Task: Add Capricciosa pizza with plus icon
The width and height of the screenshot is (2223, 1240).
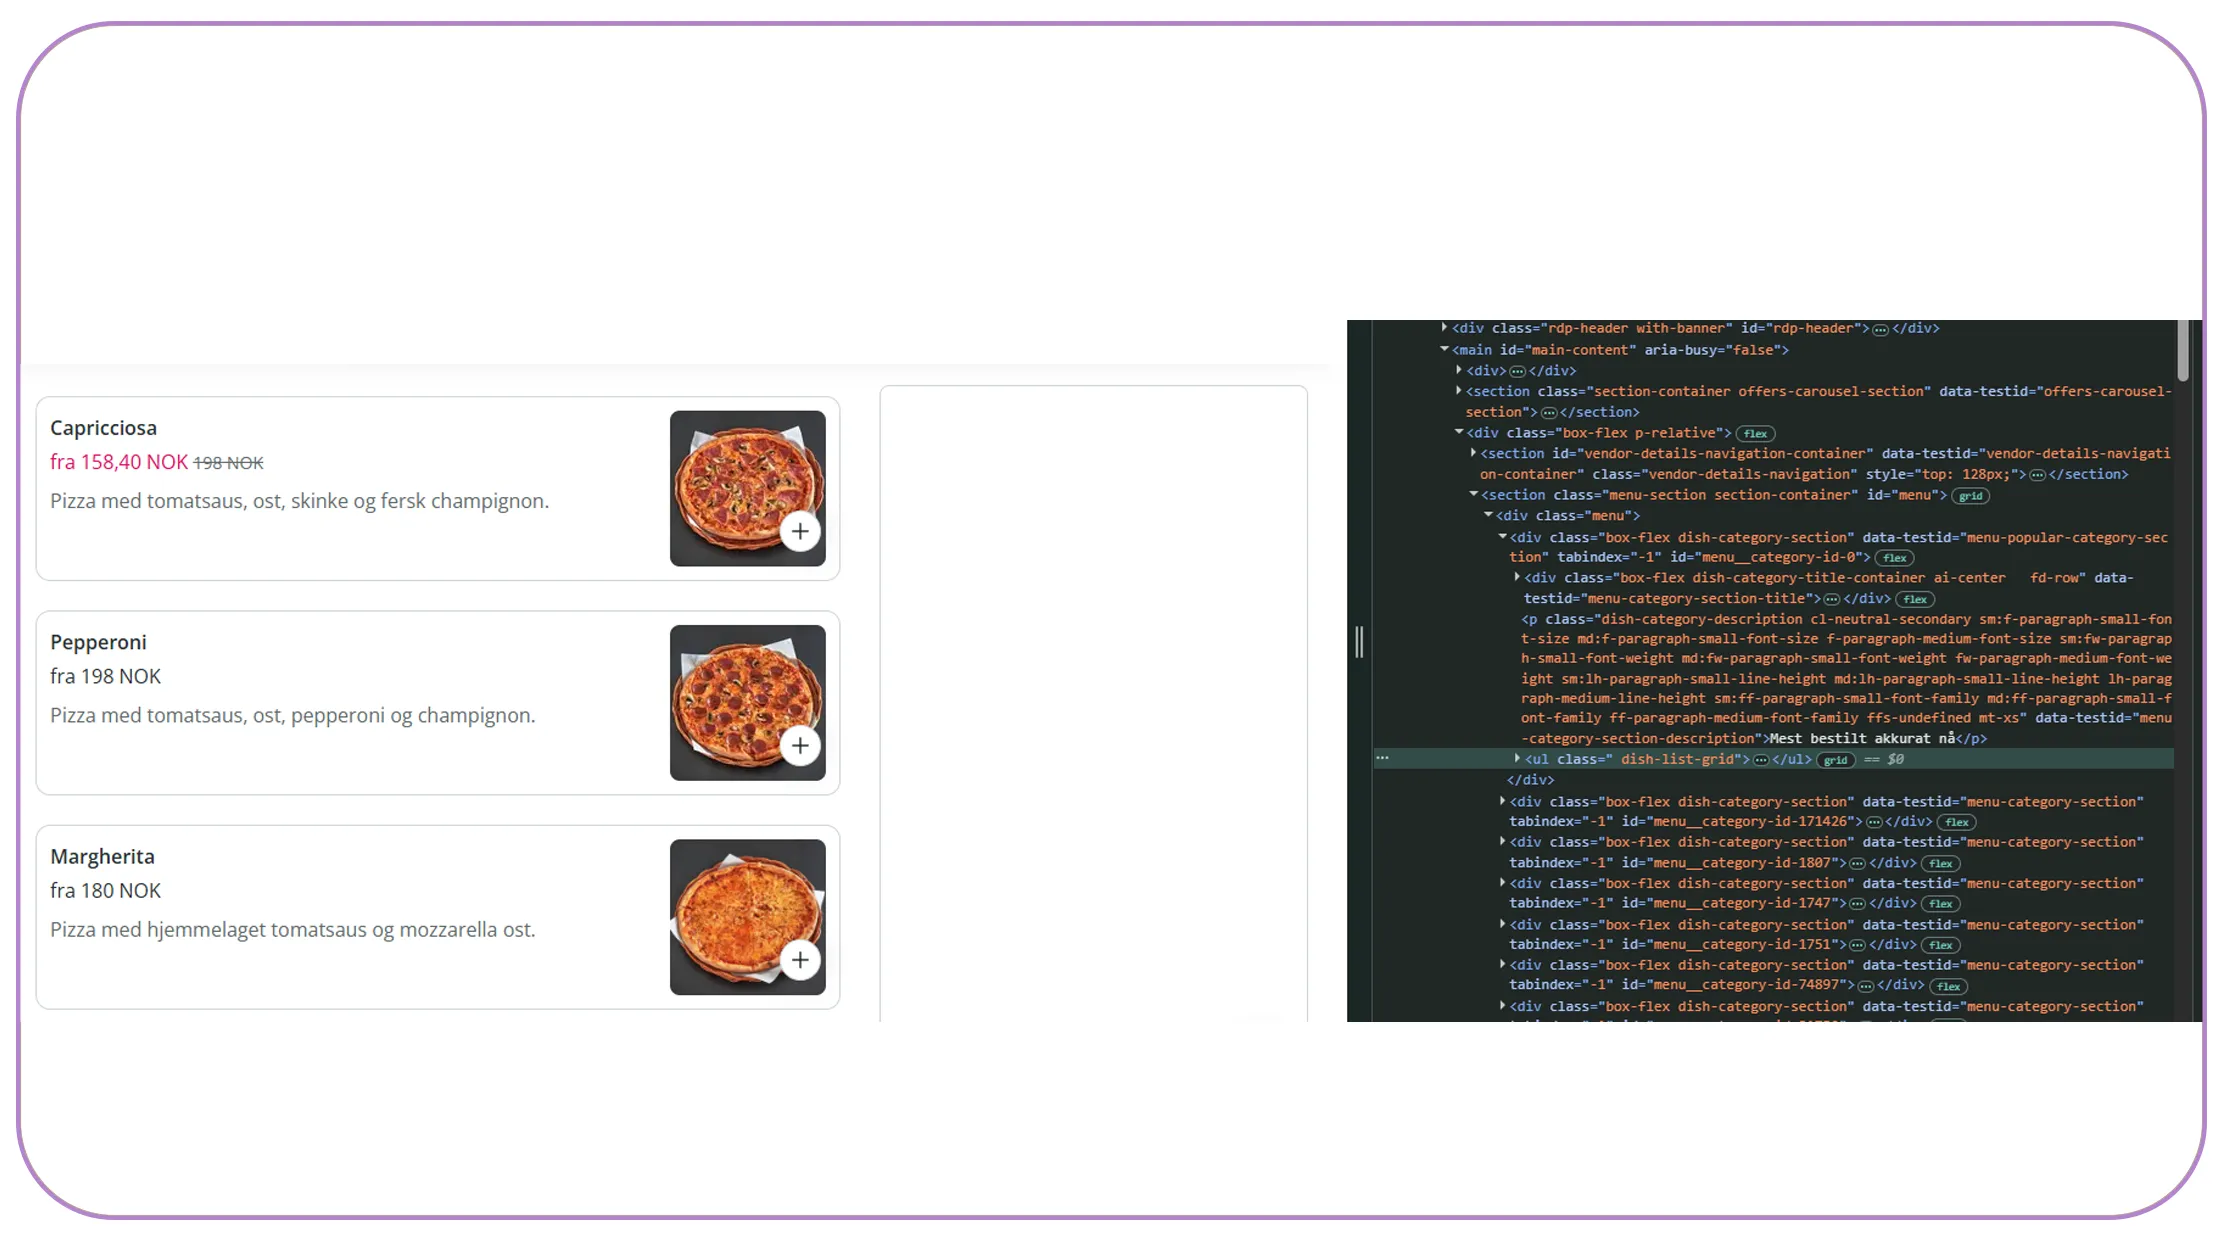Action: [800, 532]
